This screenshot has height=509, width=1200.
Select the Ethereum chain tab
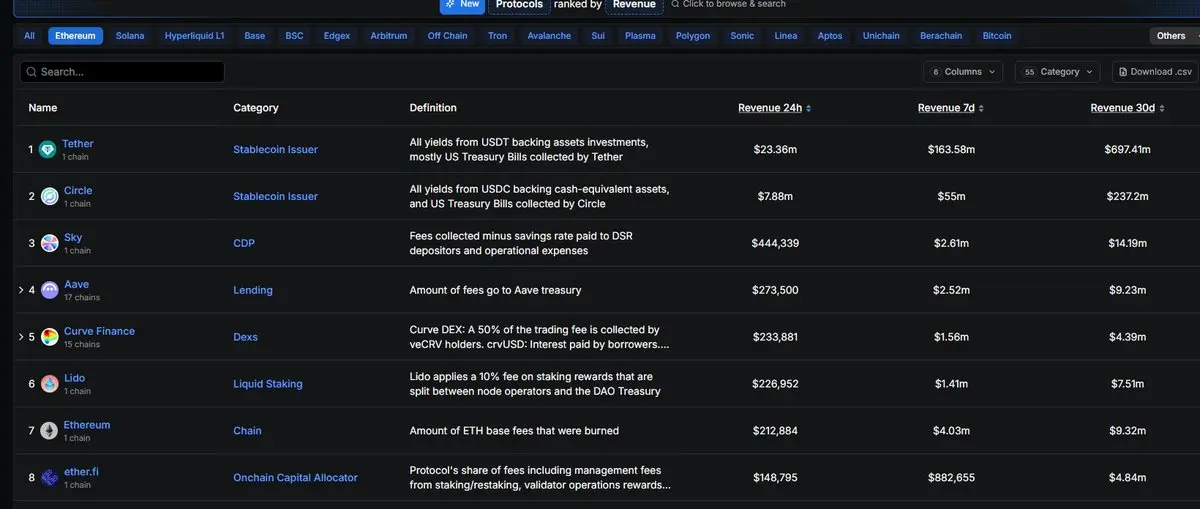tap(75, 36)
